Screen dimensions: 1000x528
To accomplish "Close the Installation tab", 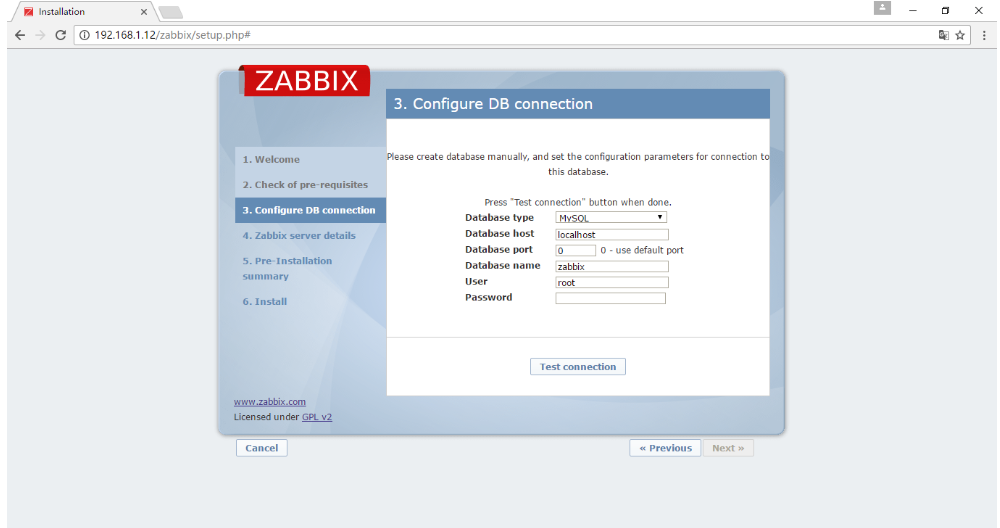I will (x=143, y=11).
